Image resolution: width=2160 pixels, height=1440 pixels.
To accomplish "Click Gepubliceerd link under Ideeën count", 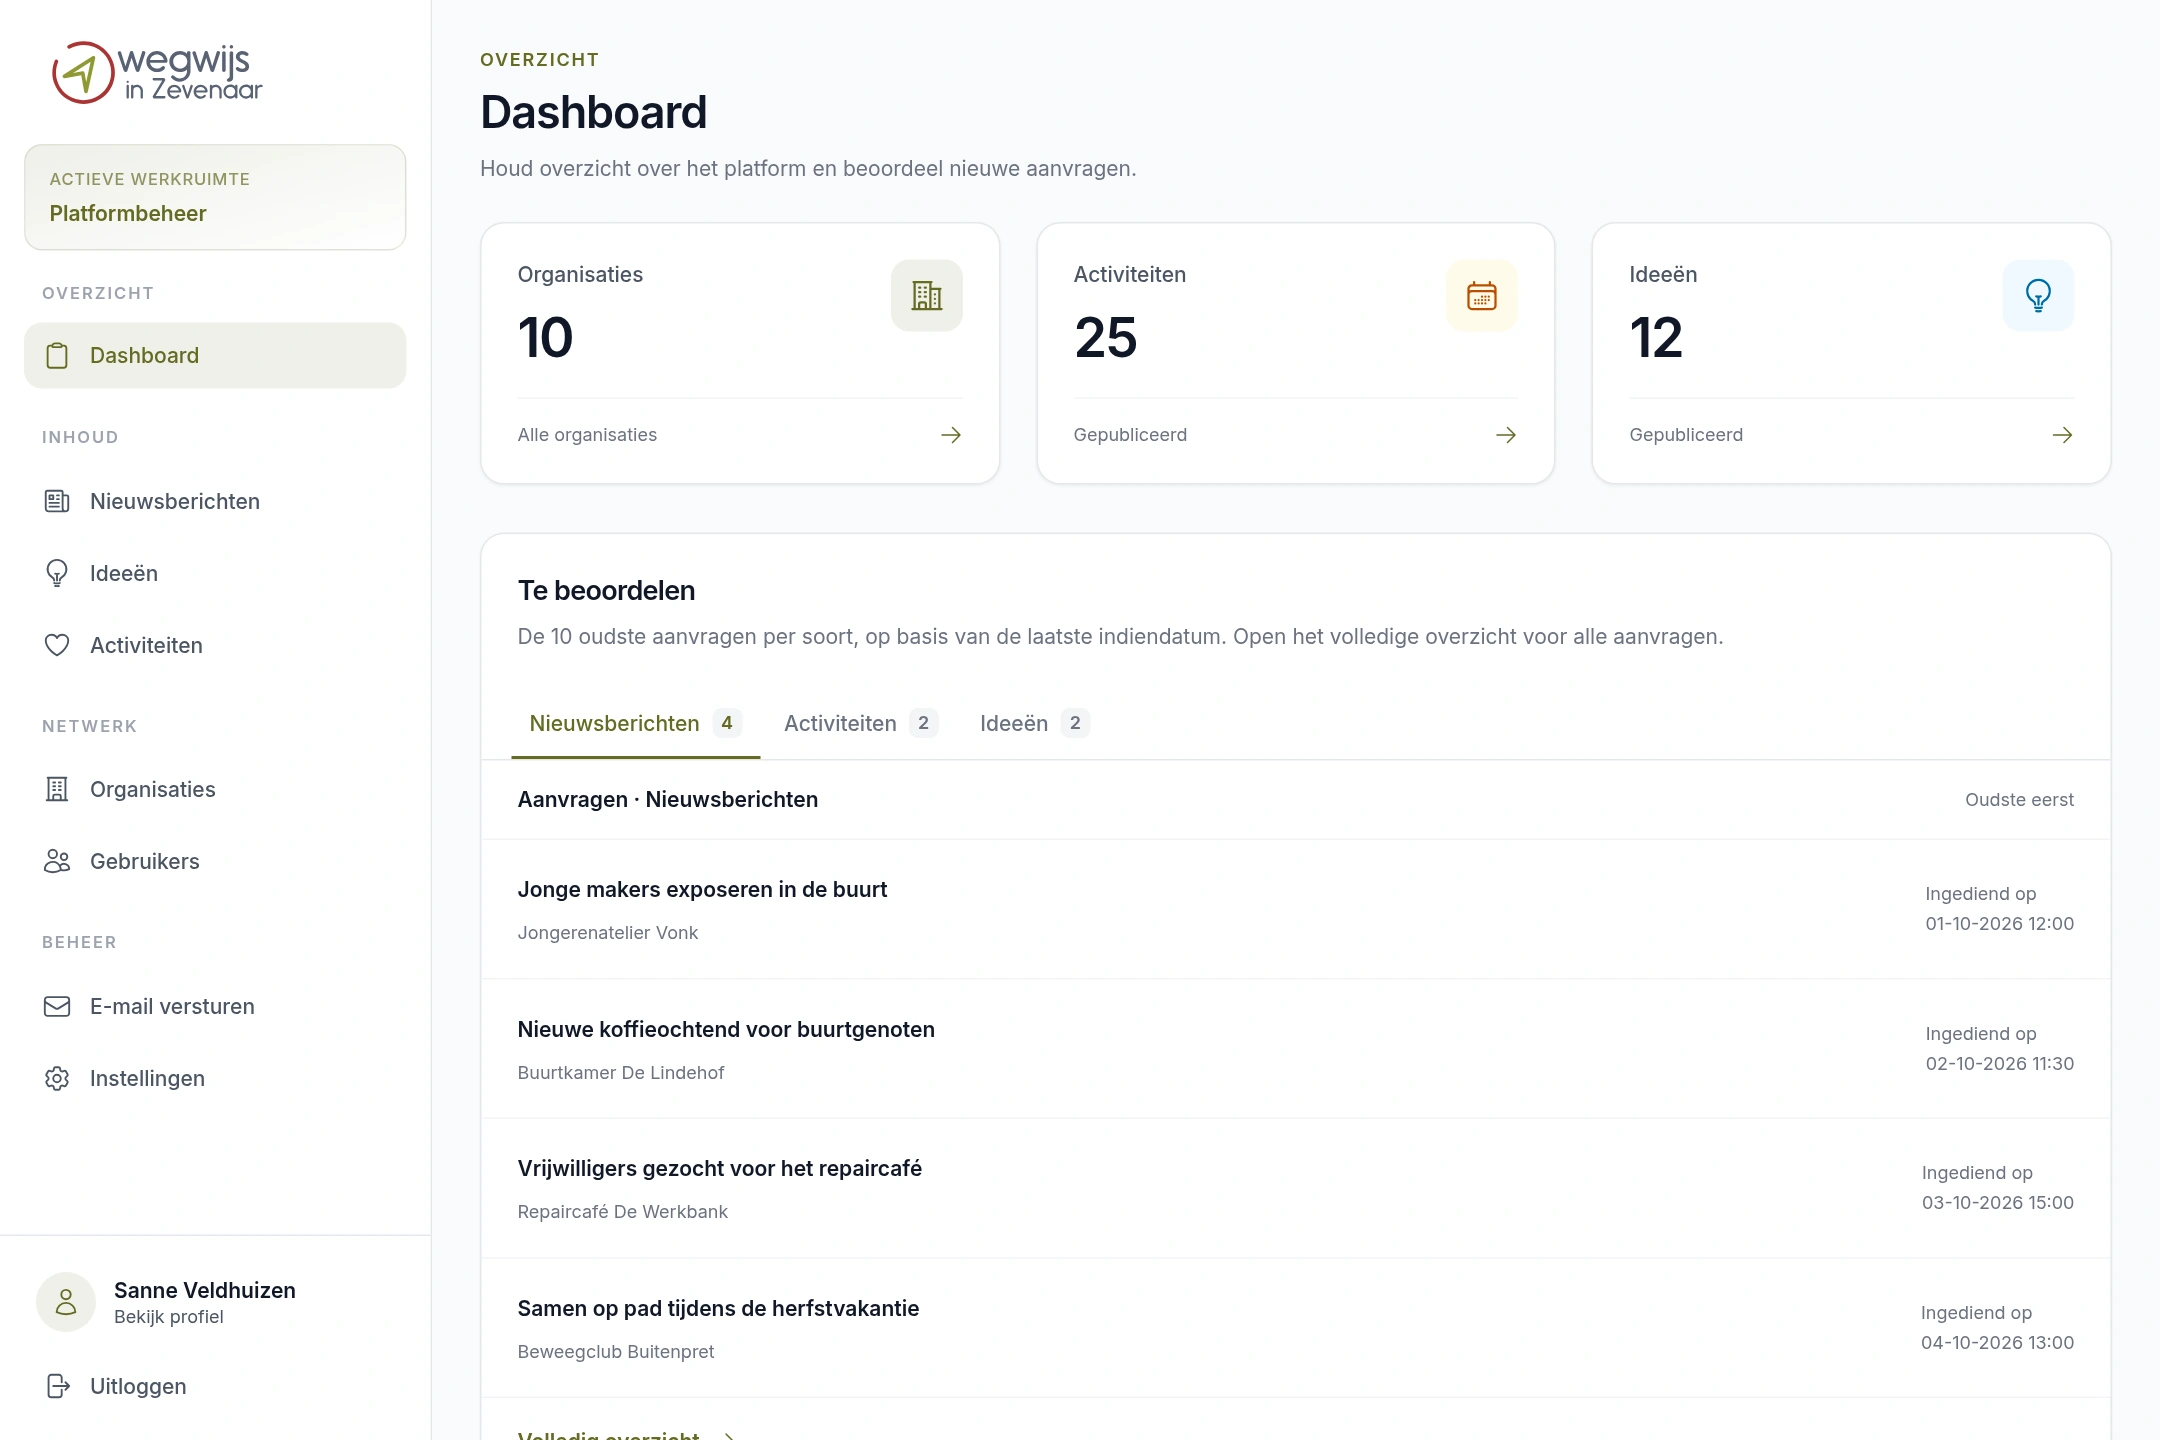I will [1686, 435].
